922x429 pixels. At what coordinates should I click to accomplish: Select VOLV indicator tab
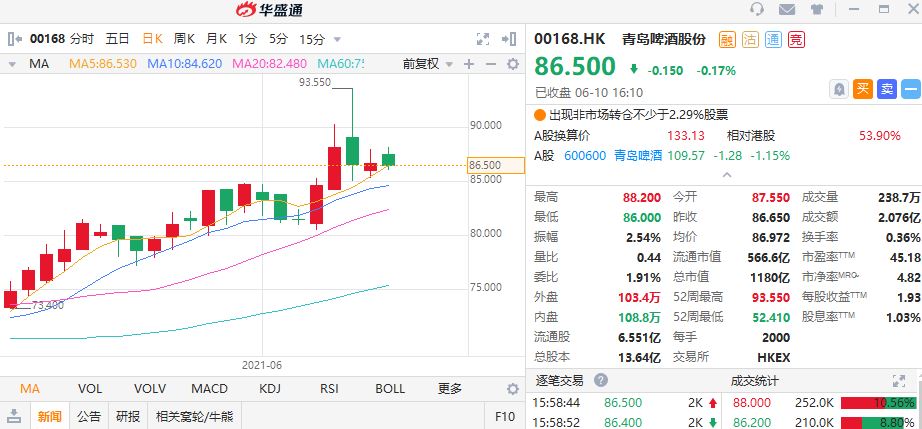tap(150, 388)
